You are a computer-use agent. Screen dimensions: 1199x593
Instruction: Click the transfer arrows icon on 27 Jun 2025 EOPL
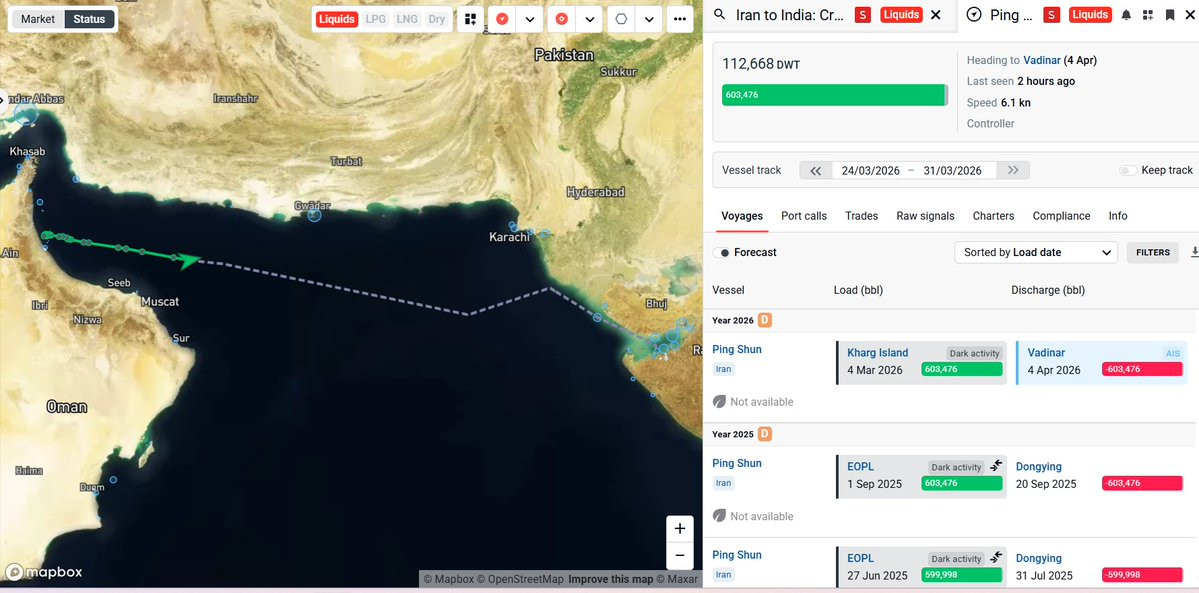pos(996,557)
